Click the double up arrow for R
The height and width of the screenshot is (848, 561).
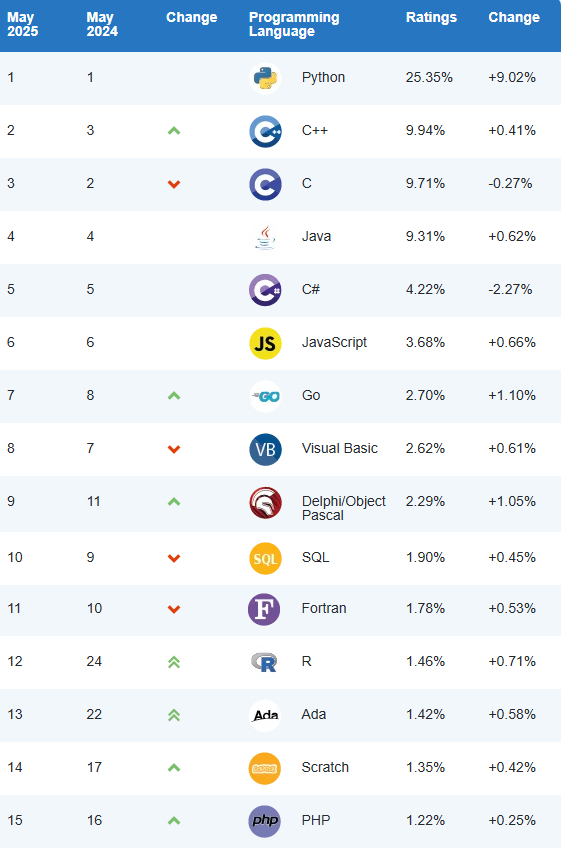pyautogui.click(x=174, y=661)
